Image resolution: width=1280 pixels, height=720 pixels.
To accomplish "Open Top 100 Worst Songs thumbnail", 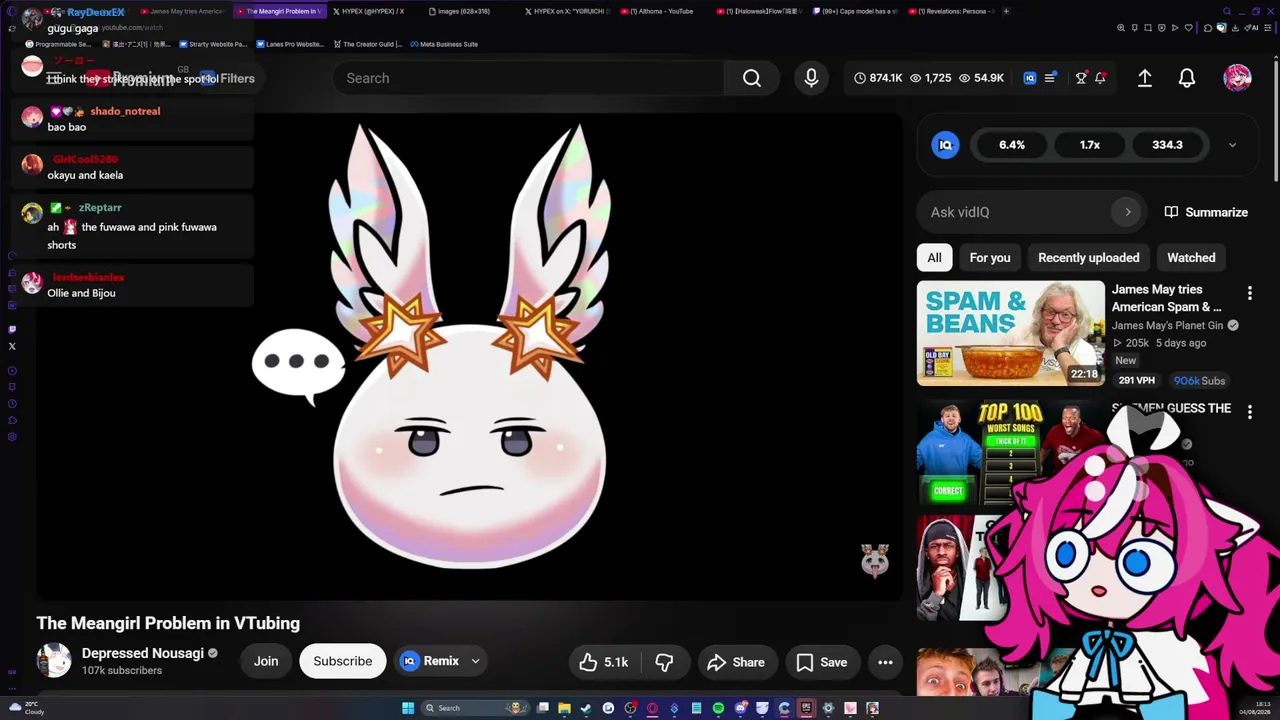I will [1011, 452].
